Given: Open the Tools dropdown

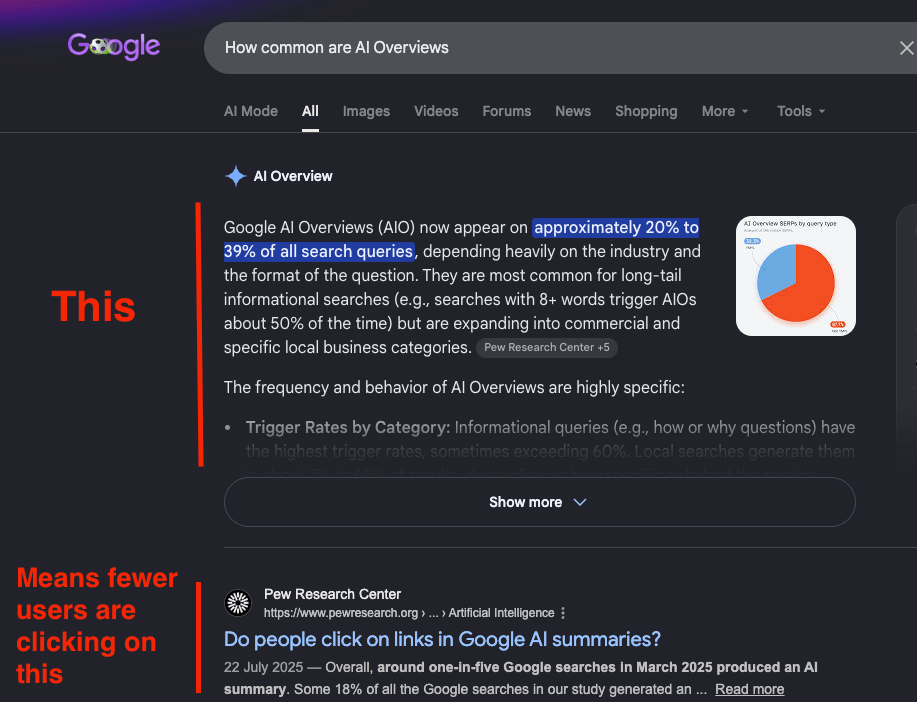Looking at the screenshot, I should (x=800, y=111).
